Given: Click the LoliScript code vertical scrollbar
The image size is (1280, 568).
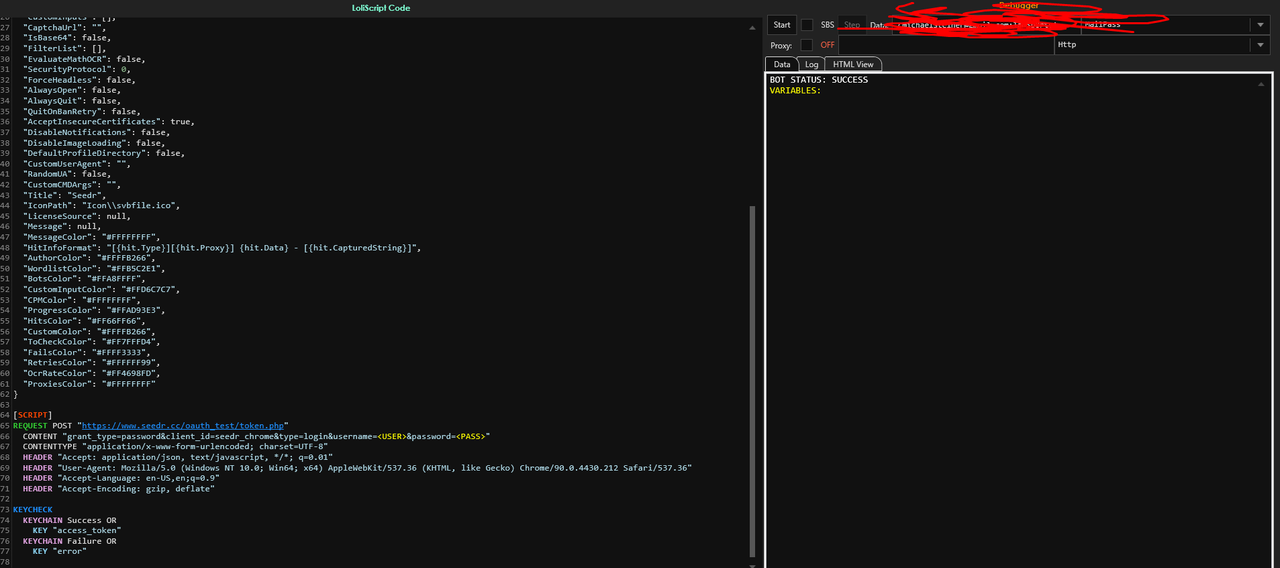Looking at the screenshot, I should (752, 380).
